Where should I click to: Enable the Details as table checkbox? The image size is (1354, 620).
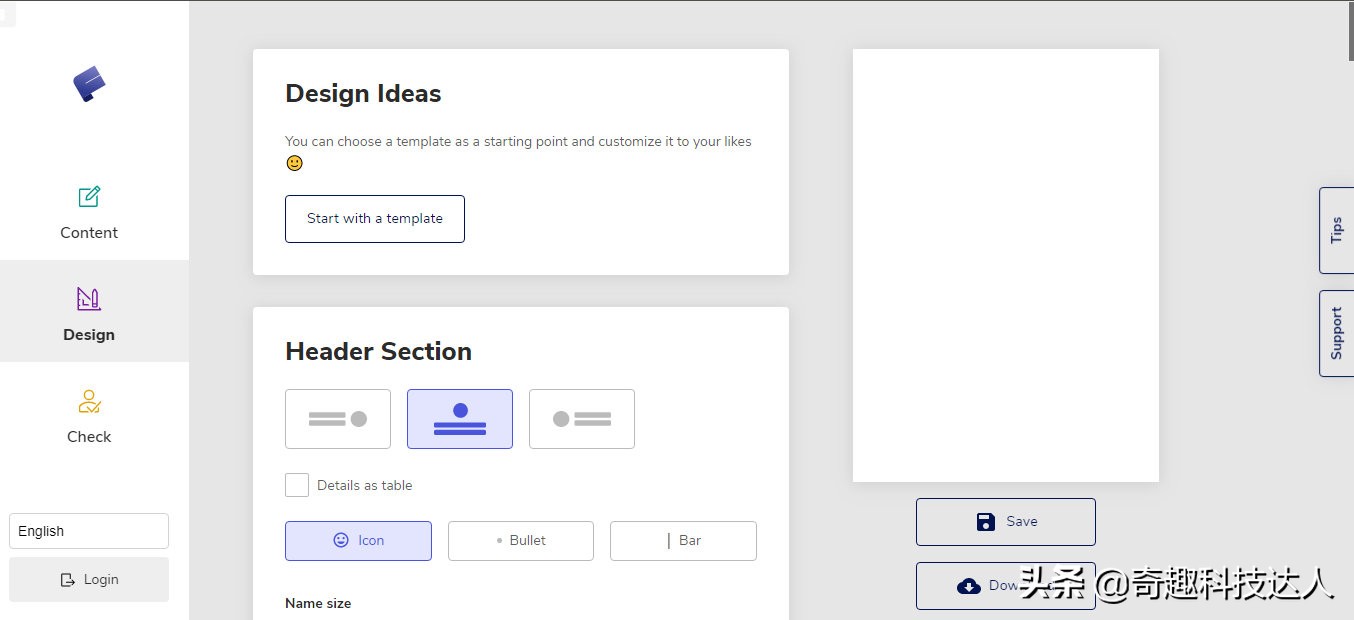[297, 485]
